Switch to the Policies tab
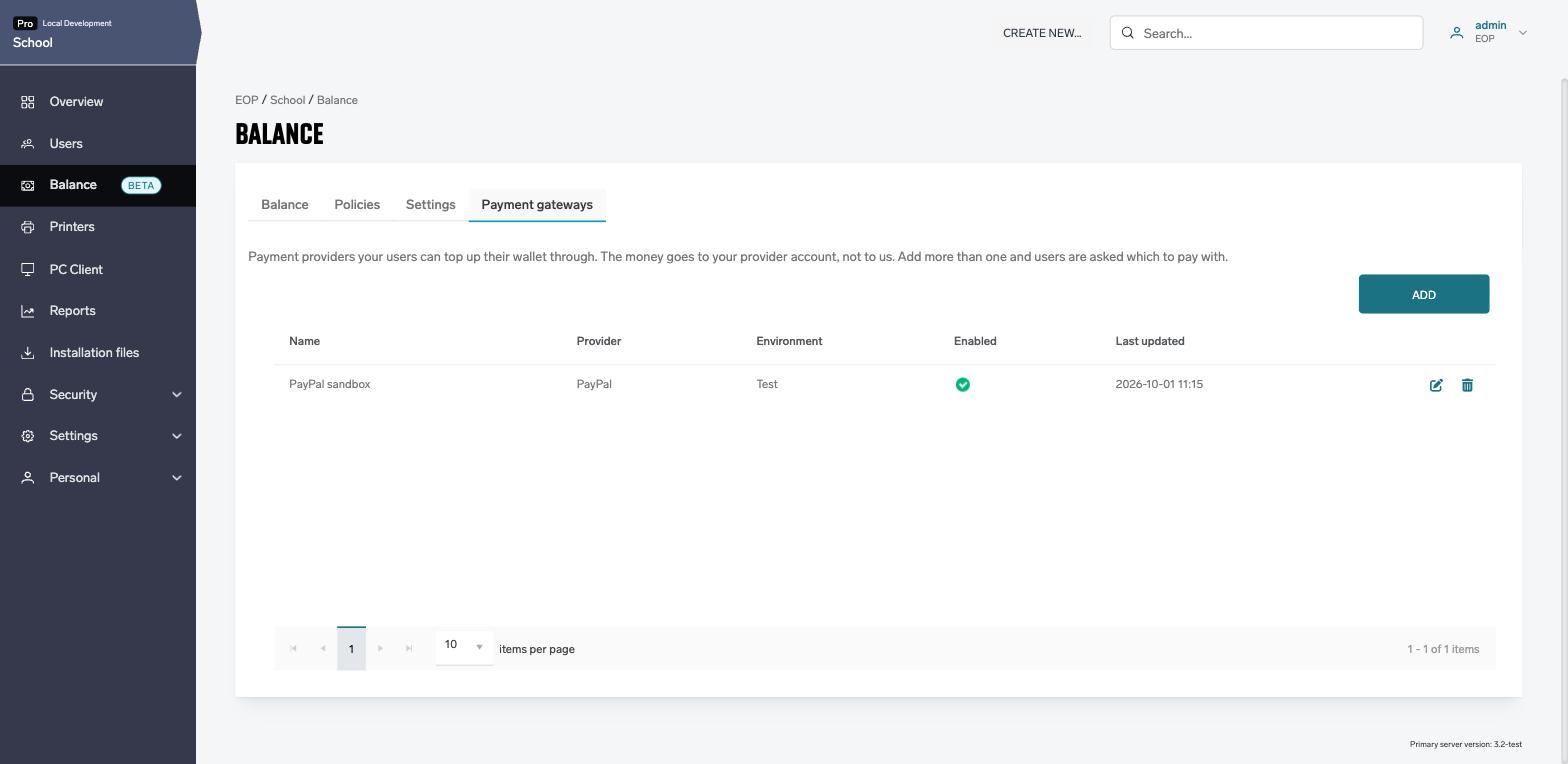1568x764 pixels. 357,205
